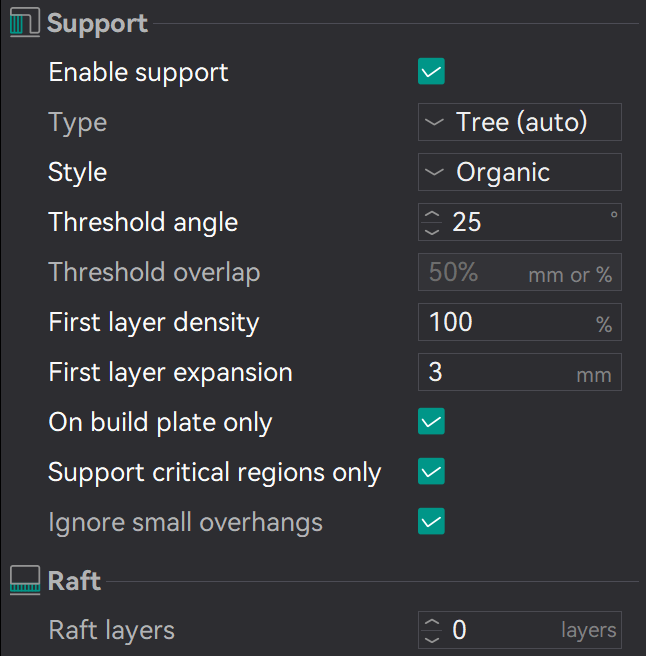The width and height of the screenshot is (646, 656).
Task: Increase Threshold angle with up arrow
Action: [x=432, y=215]
